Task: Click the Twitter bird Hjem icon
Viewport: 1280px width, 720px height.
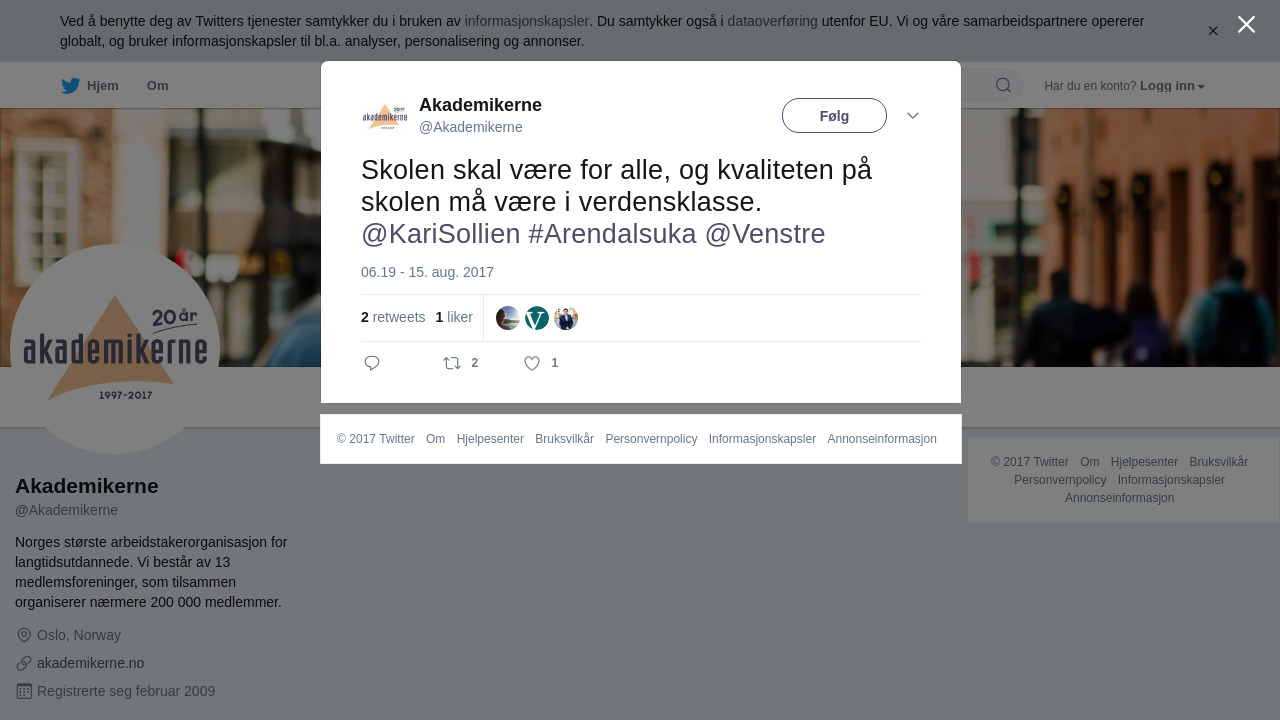Action: click(70, 86)
